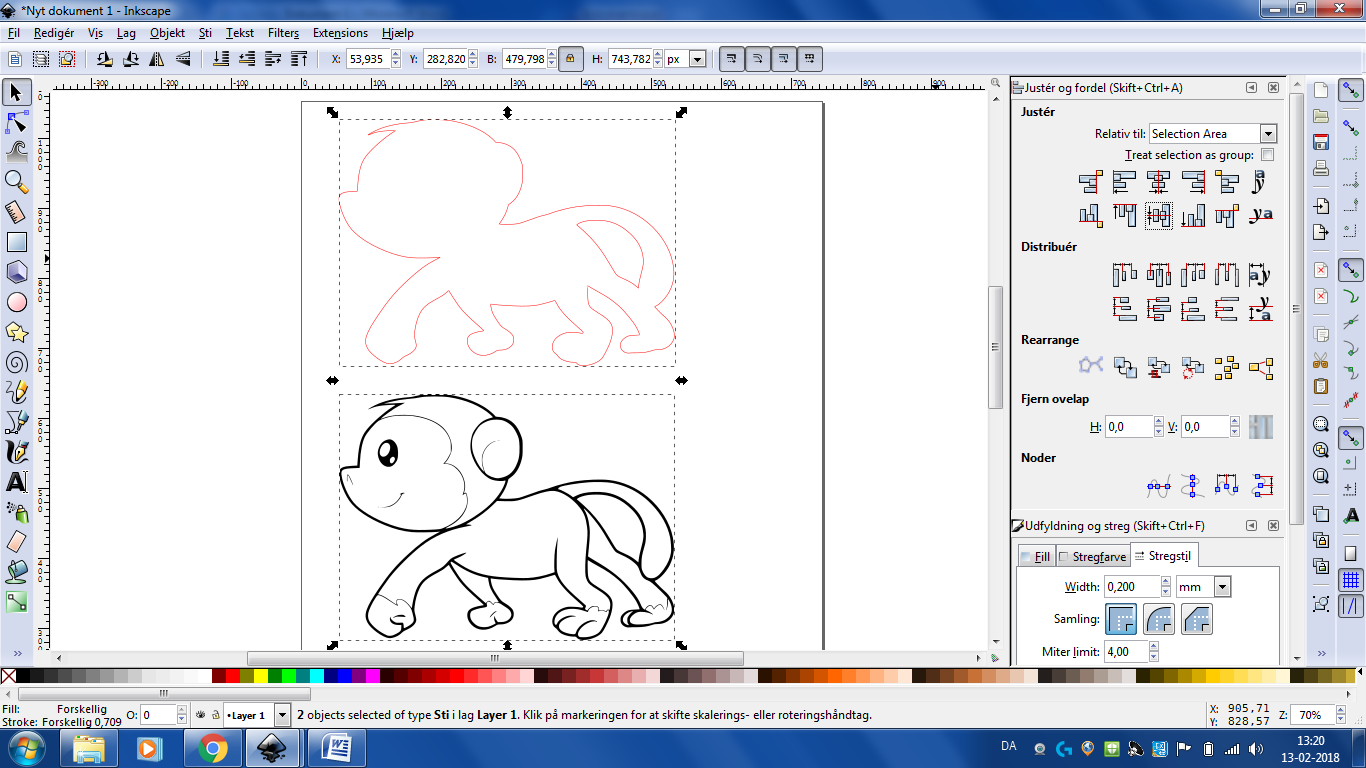Pick the Eraser tool
Viewport: 1366px width, 768px height.
17,542
